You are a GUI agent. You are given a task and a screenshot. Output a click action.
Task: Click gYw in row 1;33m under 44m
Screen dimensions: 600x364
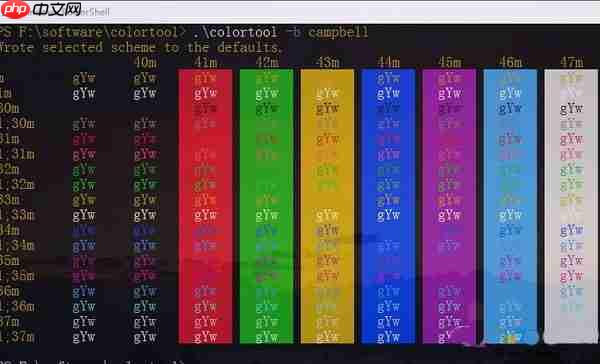(x=388, y=216)
